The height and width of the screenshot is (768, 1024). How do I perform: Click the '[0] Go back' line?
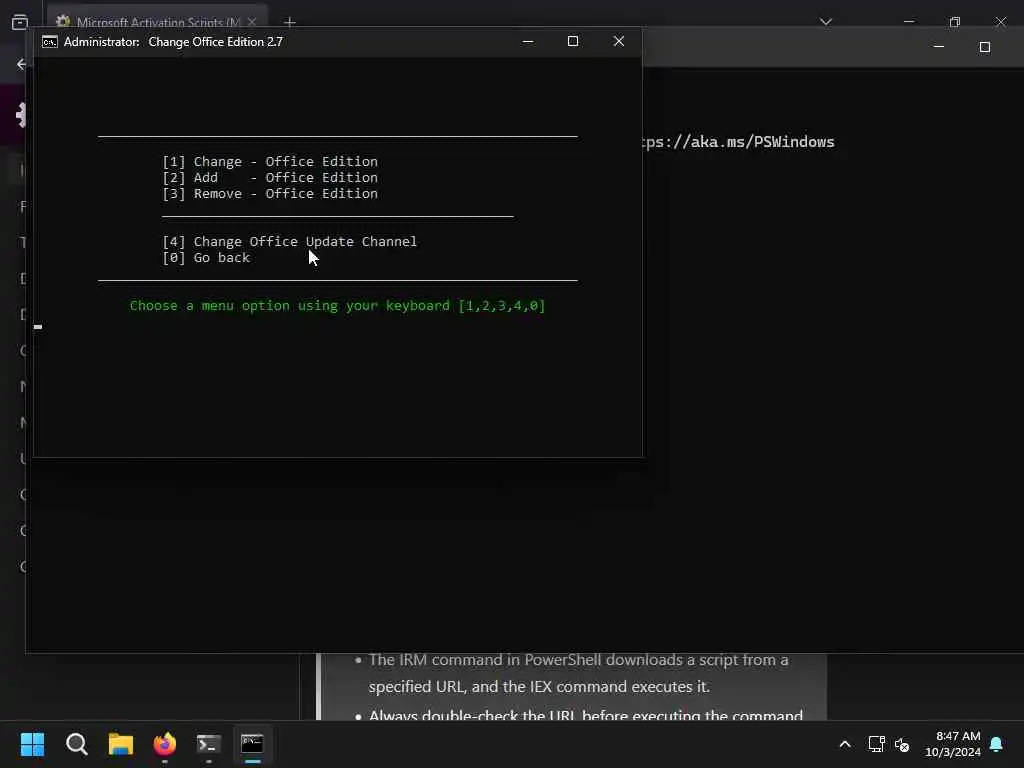[206, 258]
